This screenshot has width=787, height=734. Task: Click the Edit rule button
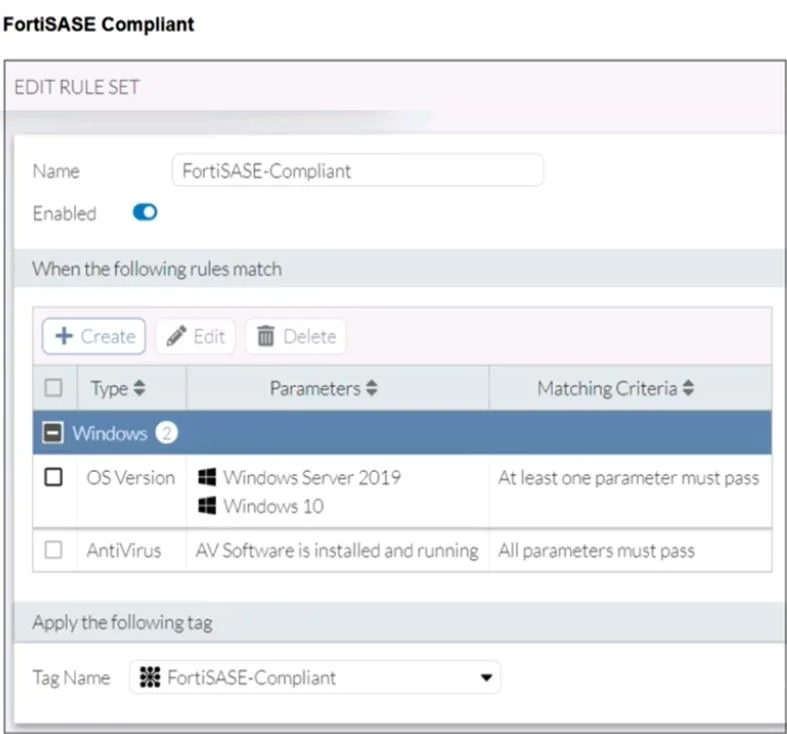point(195,336)
